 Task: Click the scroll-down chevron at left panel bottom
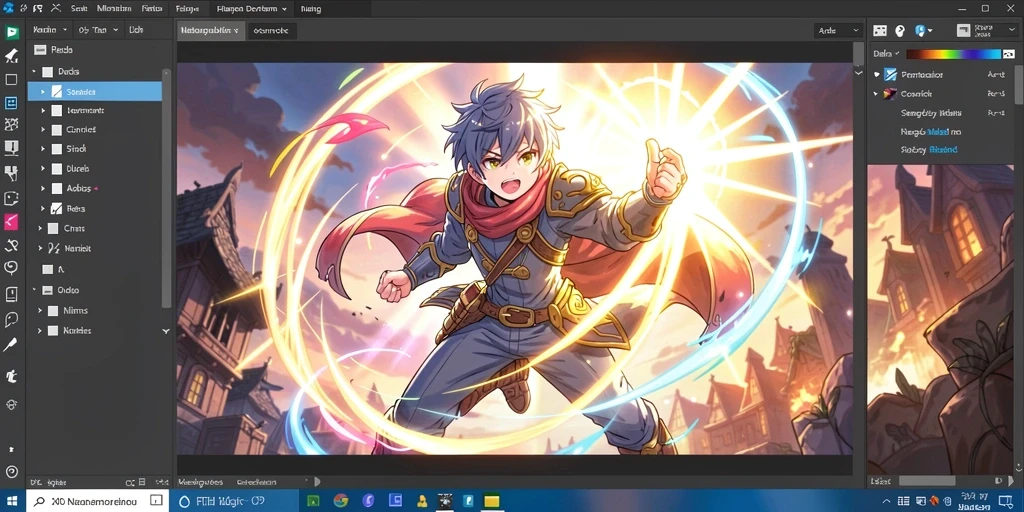point(166,331)
